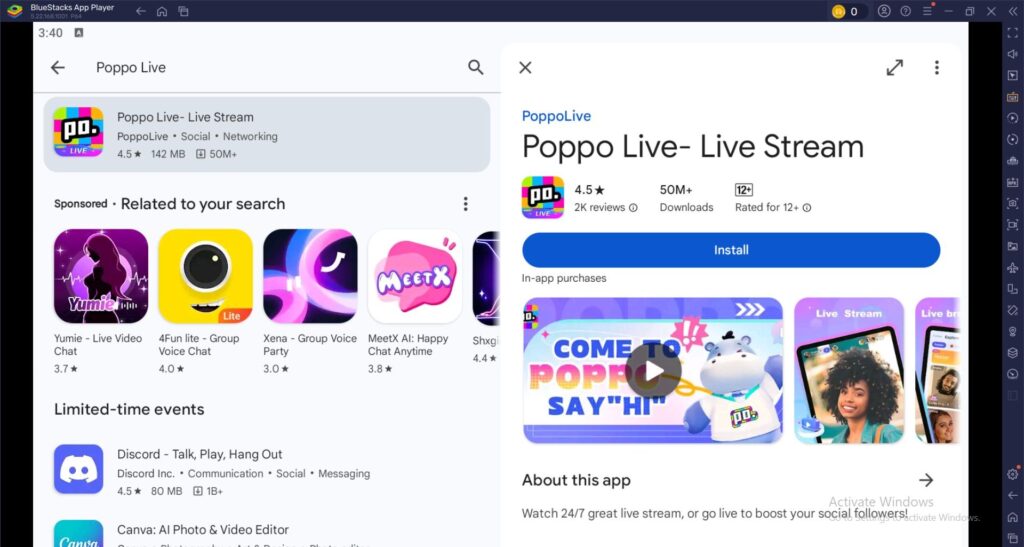The width and height of the screenshot is (1024, 547).
Task: Collapse BlueStacks side toolbar chevrons
Action: (x=1012, y=11)
